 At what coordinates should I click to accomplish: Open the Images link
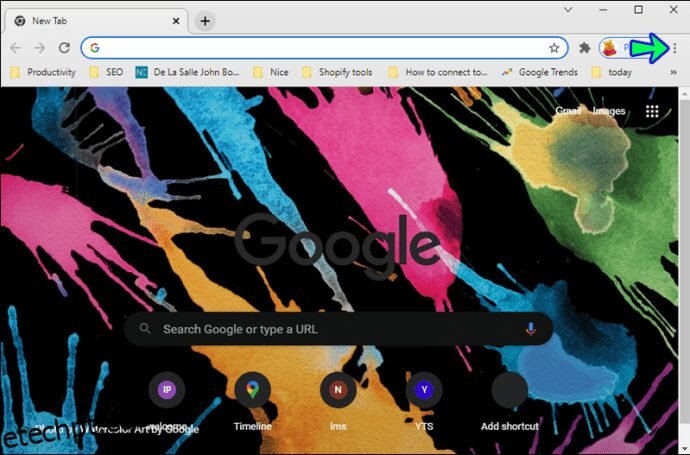[x=609, y=111]
